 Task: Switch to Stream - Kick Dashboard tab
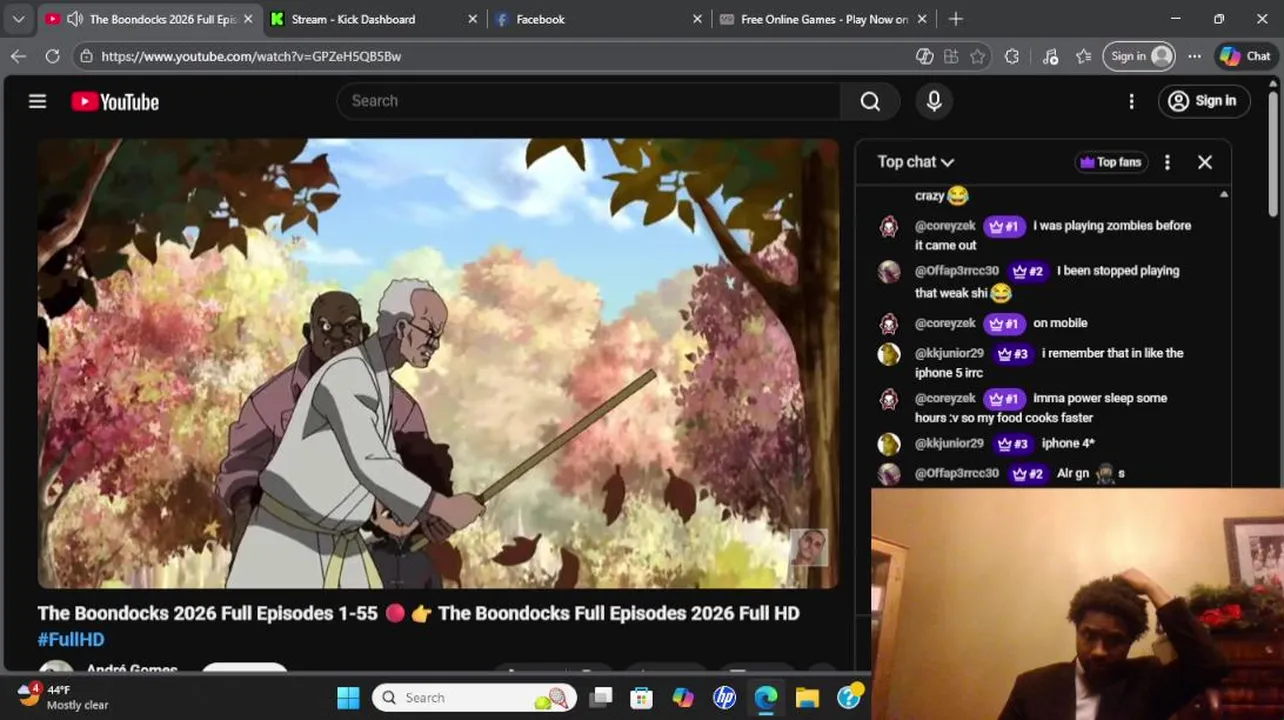click(x=374, y=19)
